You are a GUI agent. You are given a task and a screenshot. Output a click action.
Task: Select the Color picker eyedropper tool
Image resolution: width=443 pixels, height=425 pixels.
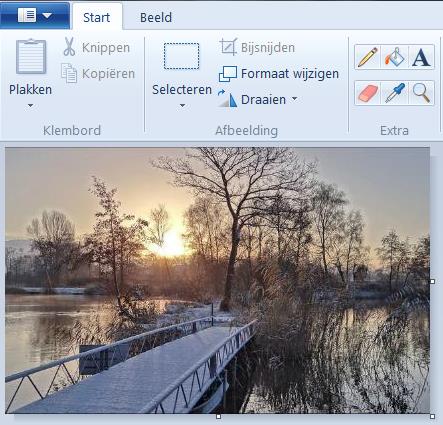point(395,93)
